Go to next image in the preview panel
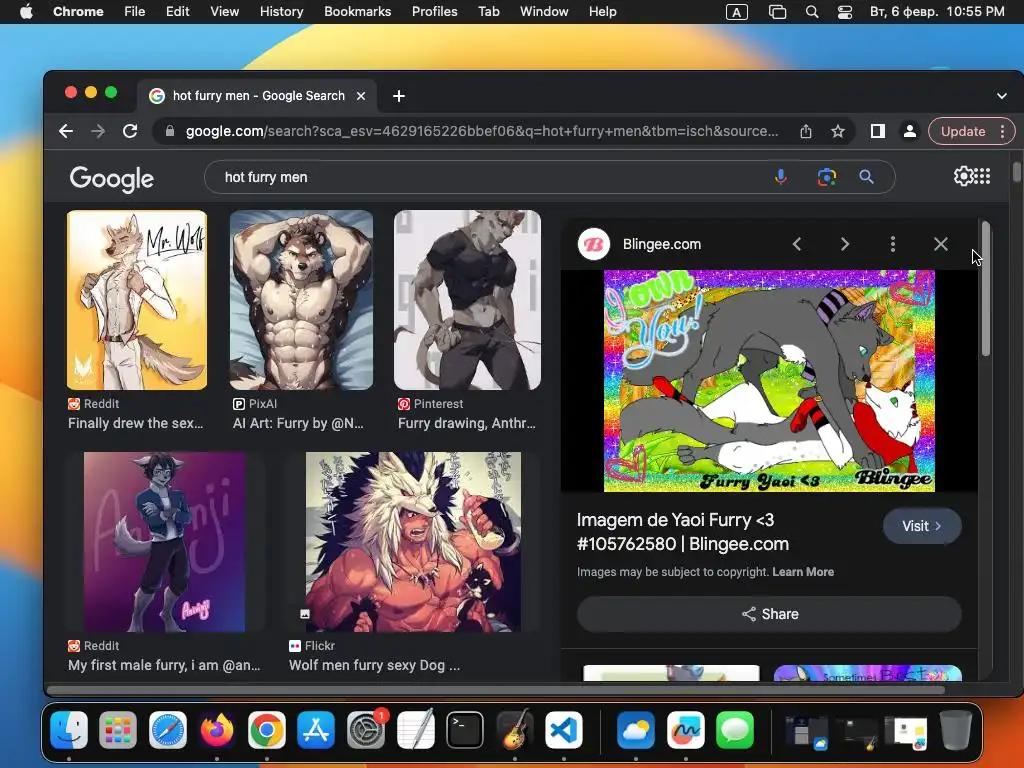Image resolution: width=1024 pixels, height=768 pixels. 844,244
